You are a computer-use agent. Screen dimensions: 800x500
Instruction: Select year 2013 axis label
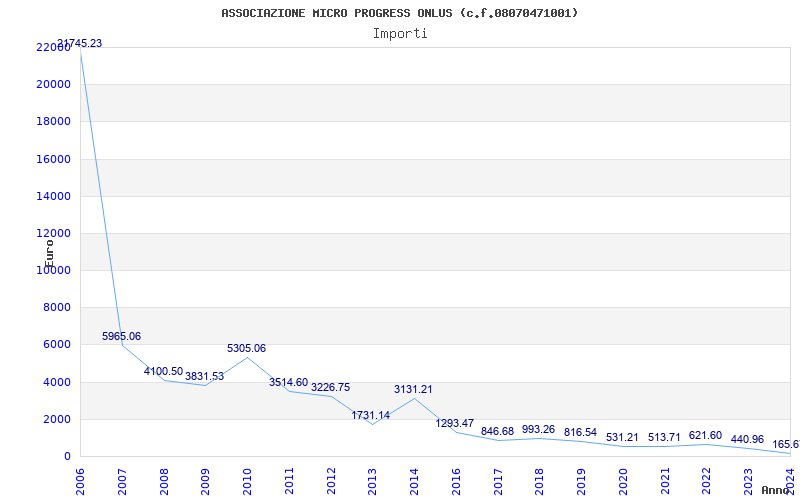[x=372, y=482]
